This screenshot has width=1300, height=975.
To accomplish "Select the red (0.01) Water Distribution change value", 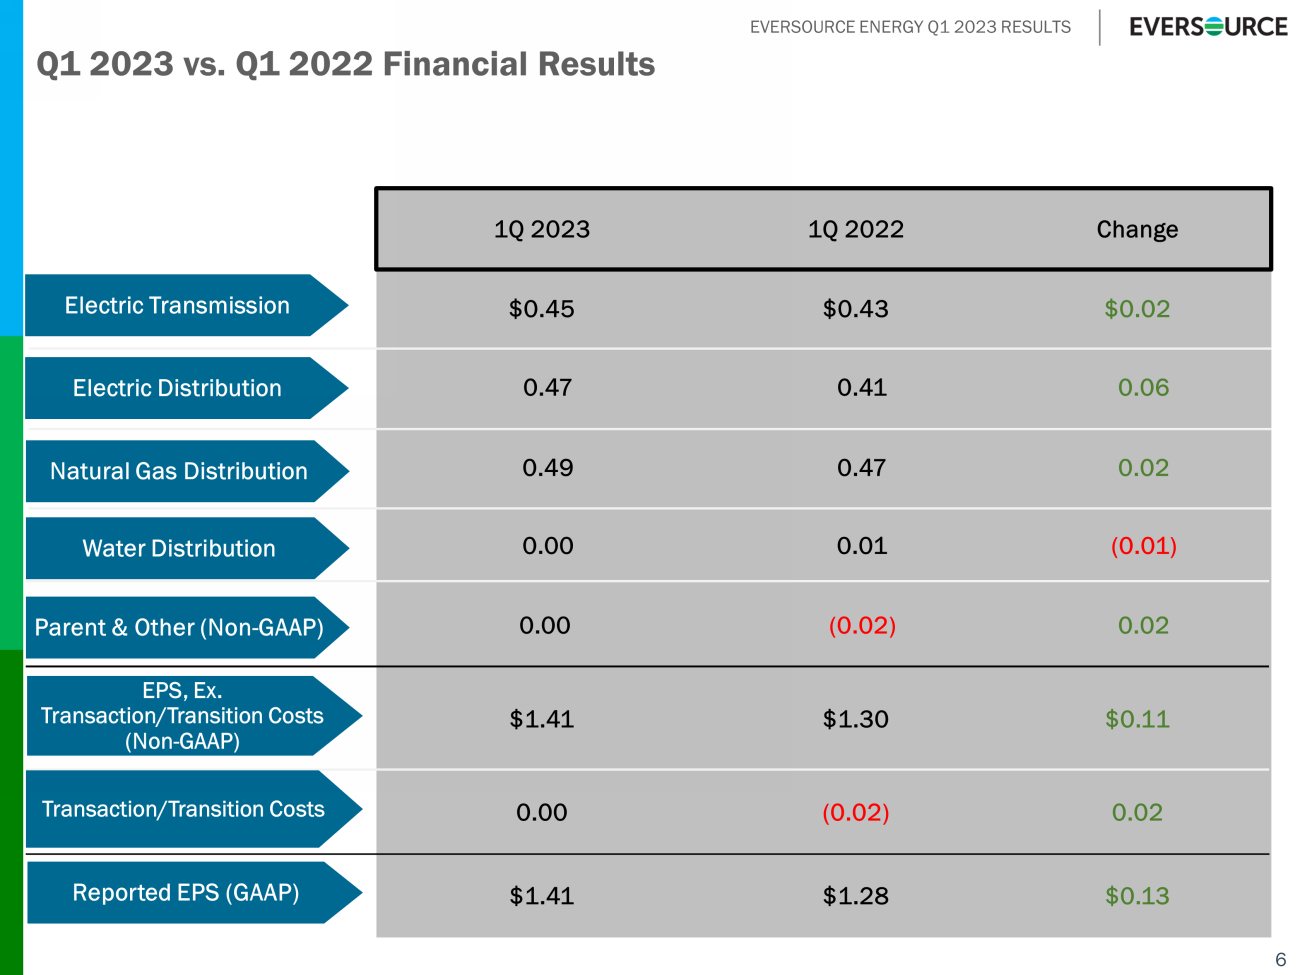I will (x=1143, y=546).
